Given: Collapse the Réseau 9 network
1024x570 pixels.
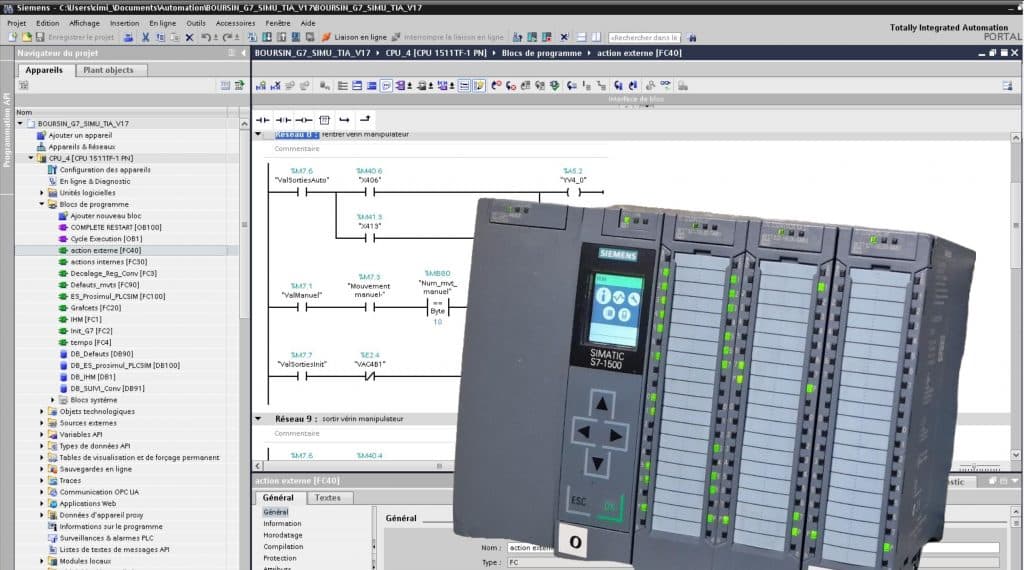Looking at the screenshot, I should 258,419.
